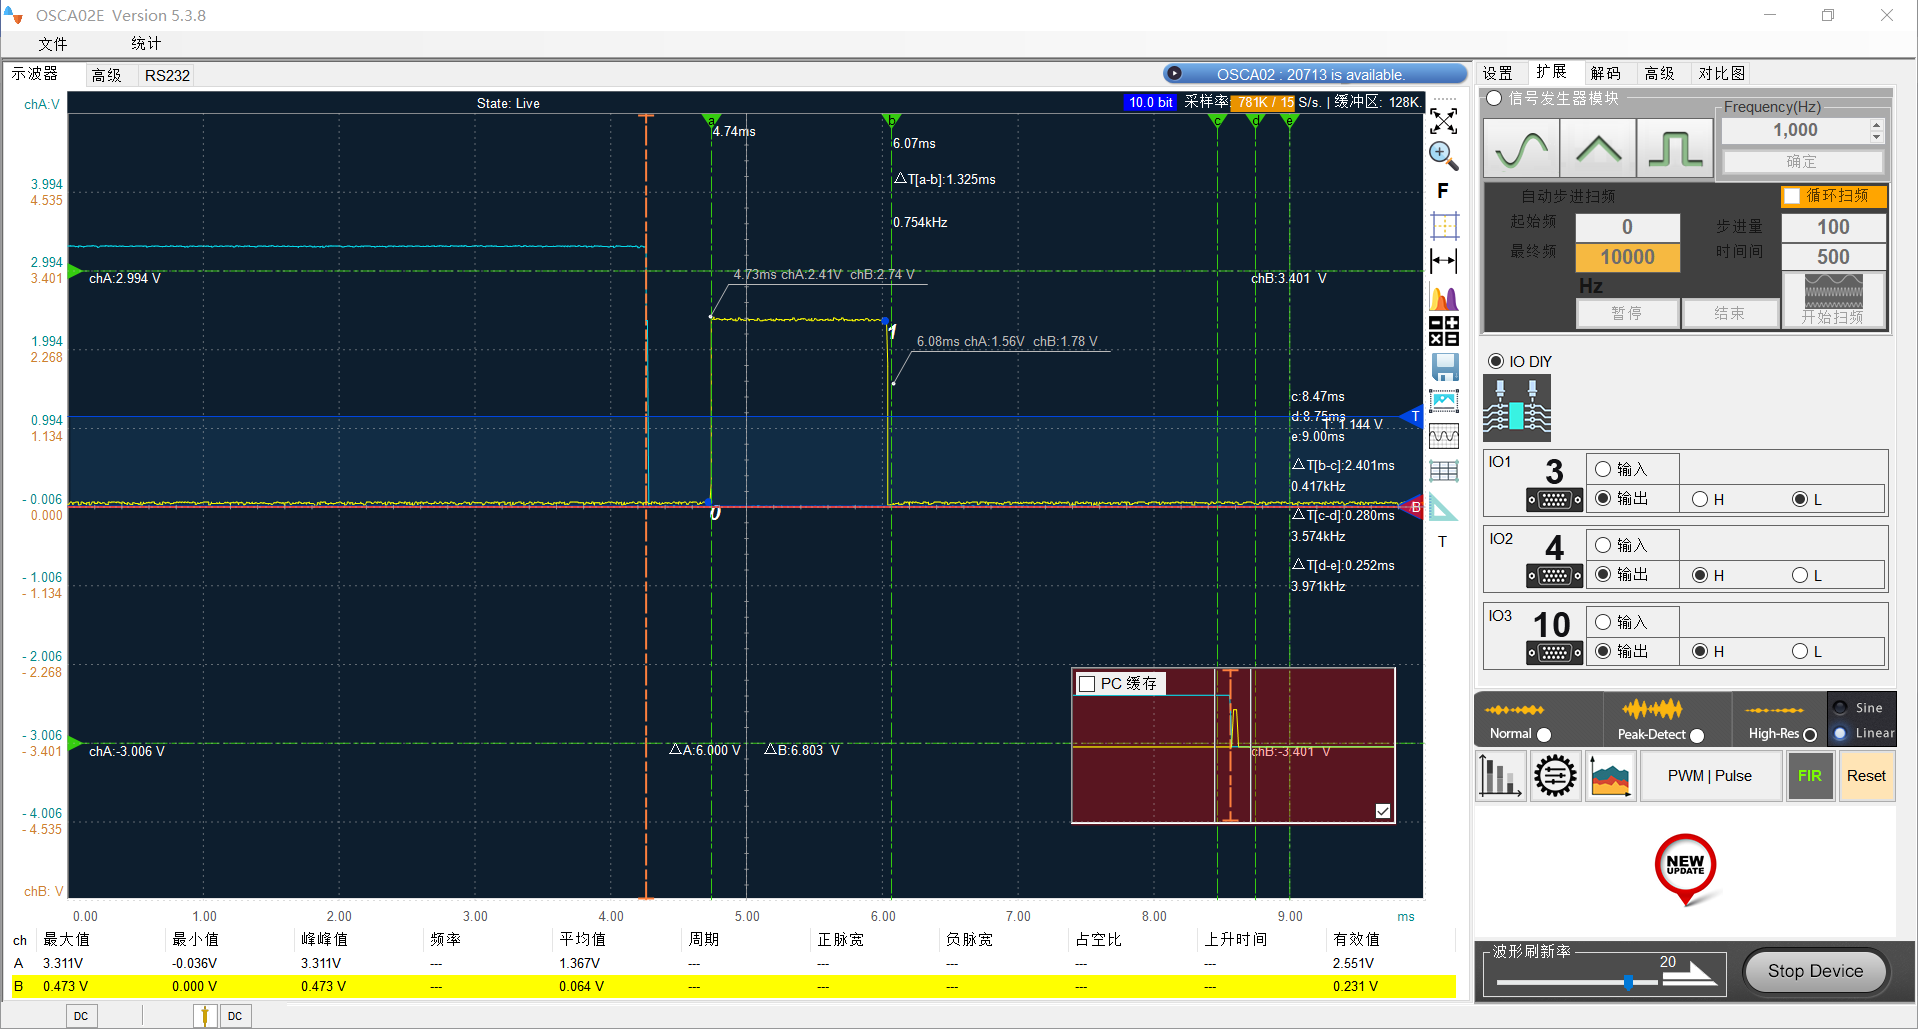This screenshot has width=1918, height=1029.
Task: Check the PC 缓存 checkbox
Action: point(1087,684)
